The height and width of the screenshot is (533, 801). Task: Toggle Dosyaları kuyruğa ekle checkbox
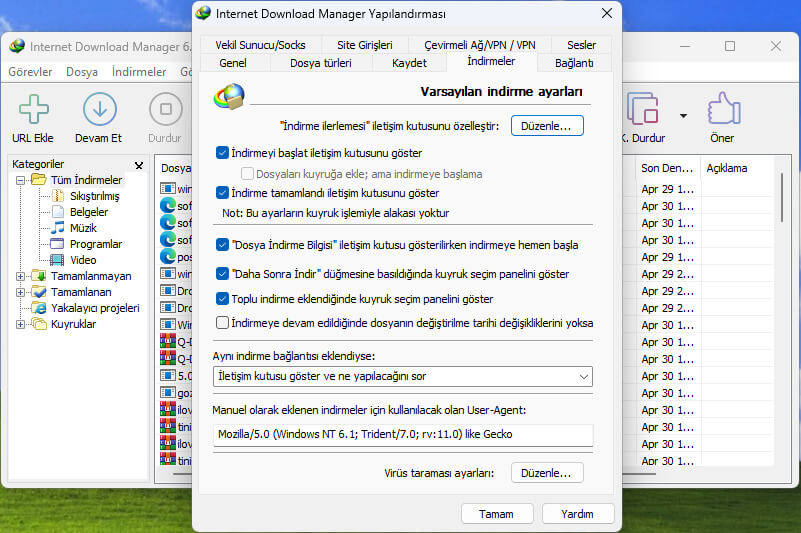(247, 174)
